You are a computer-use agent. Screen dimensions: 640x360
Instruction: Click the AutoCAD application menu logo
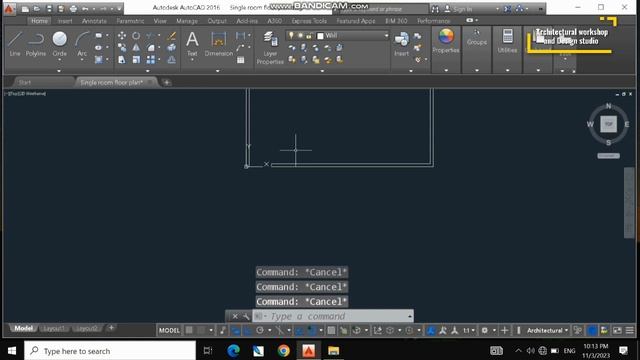click(x=9, y=8)
